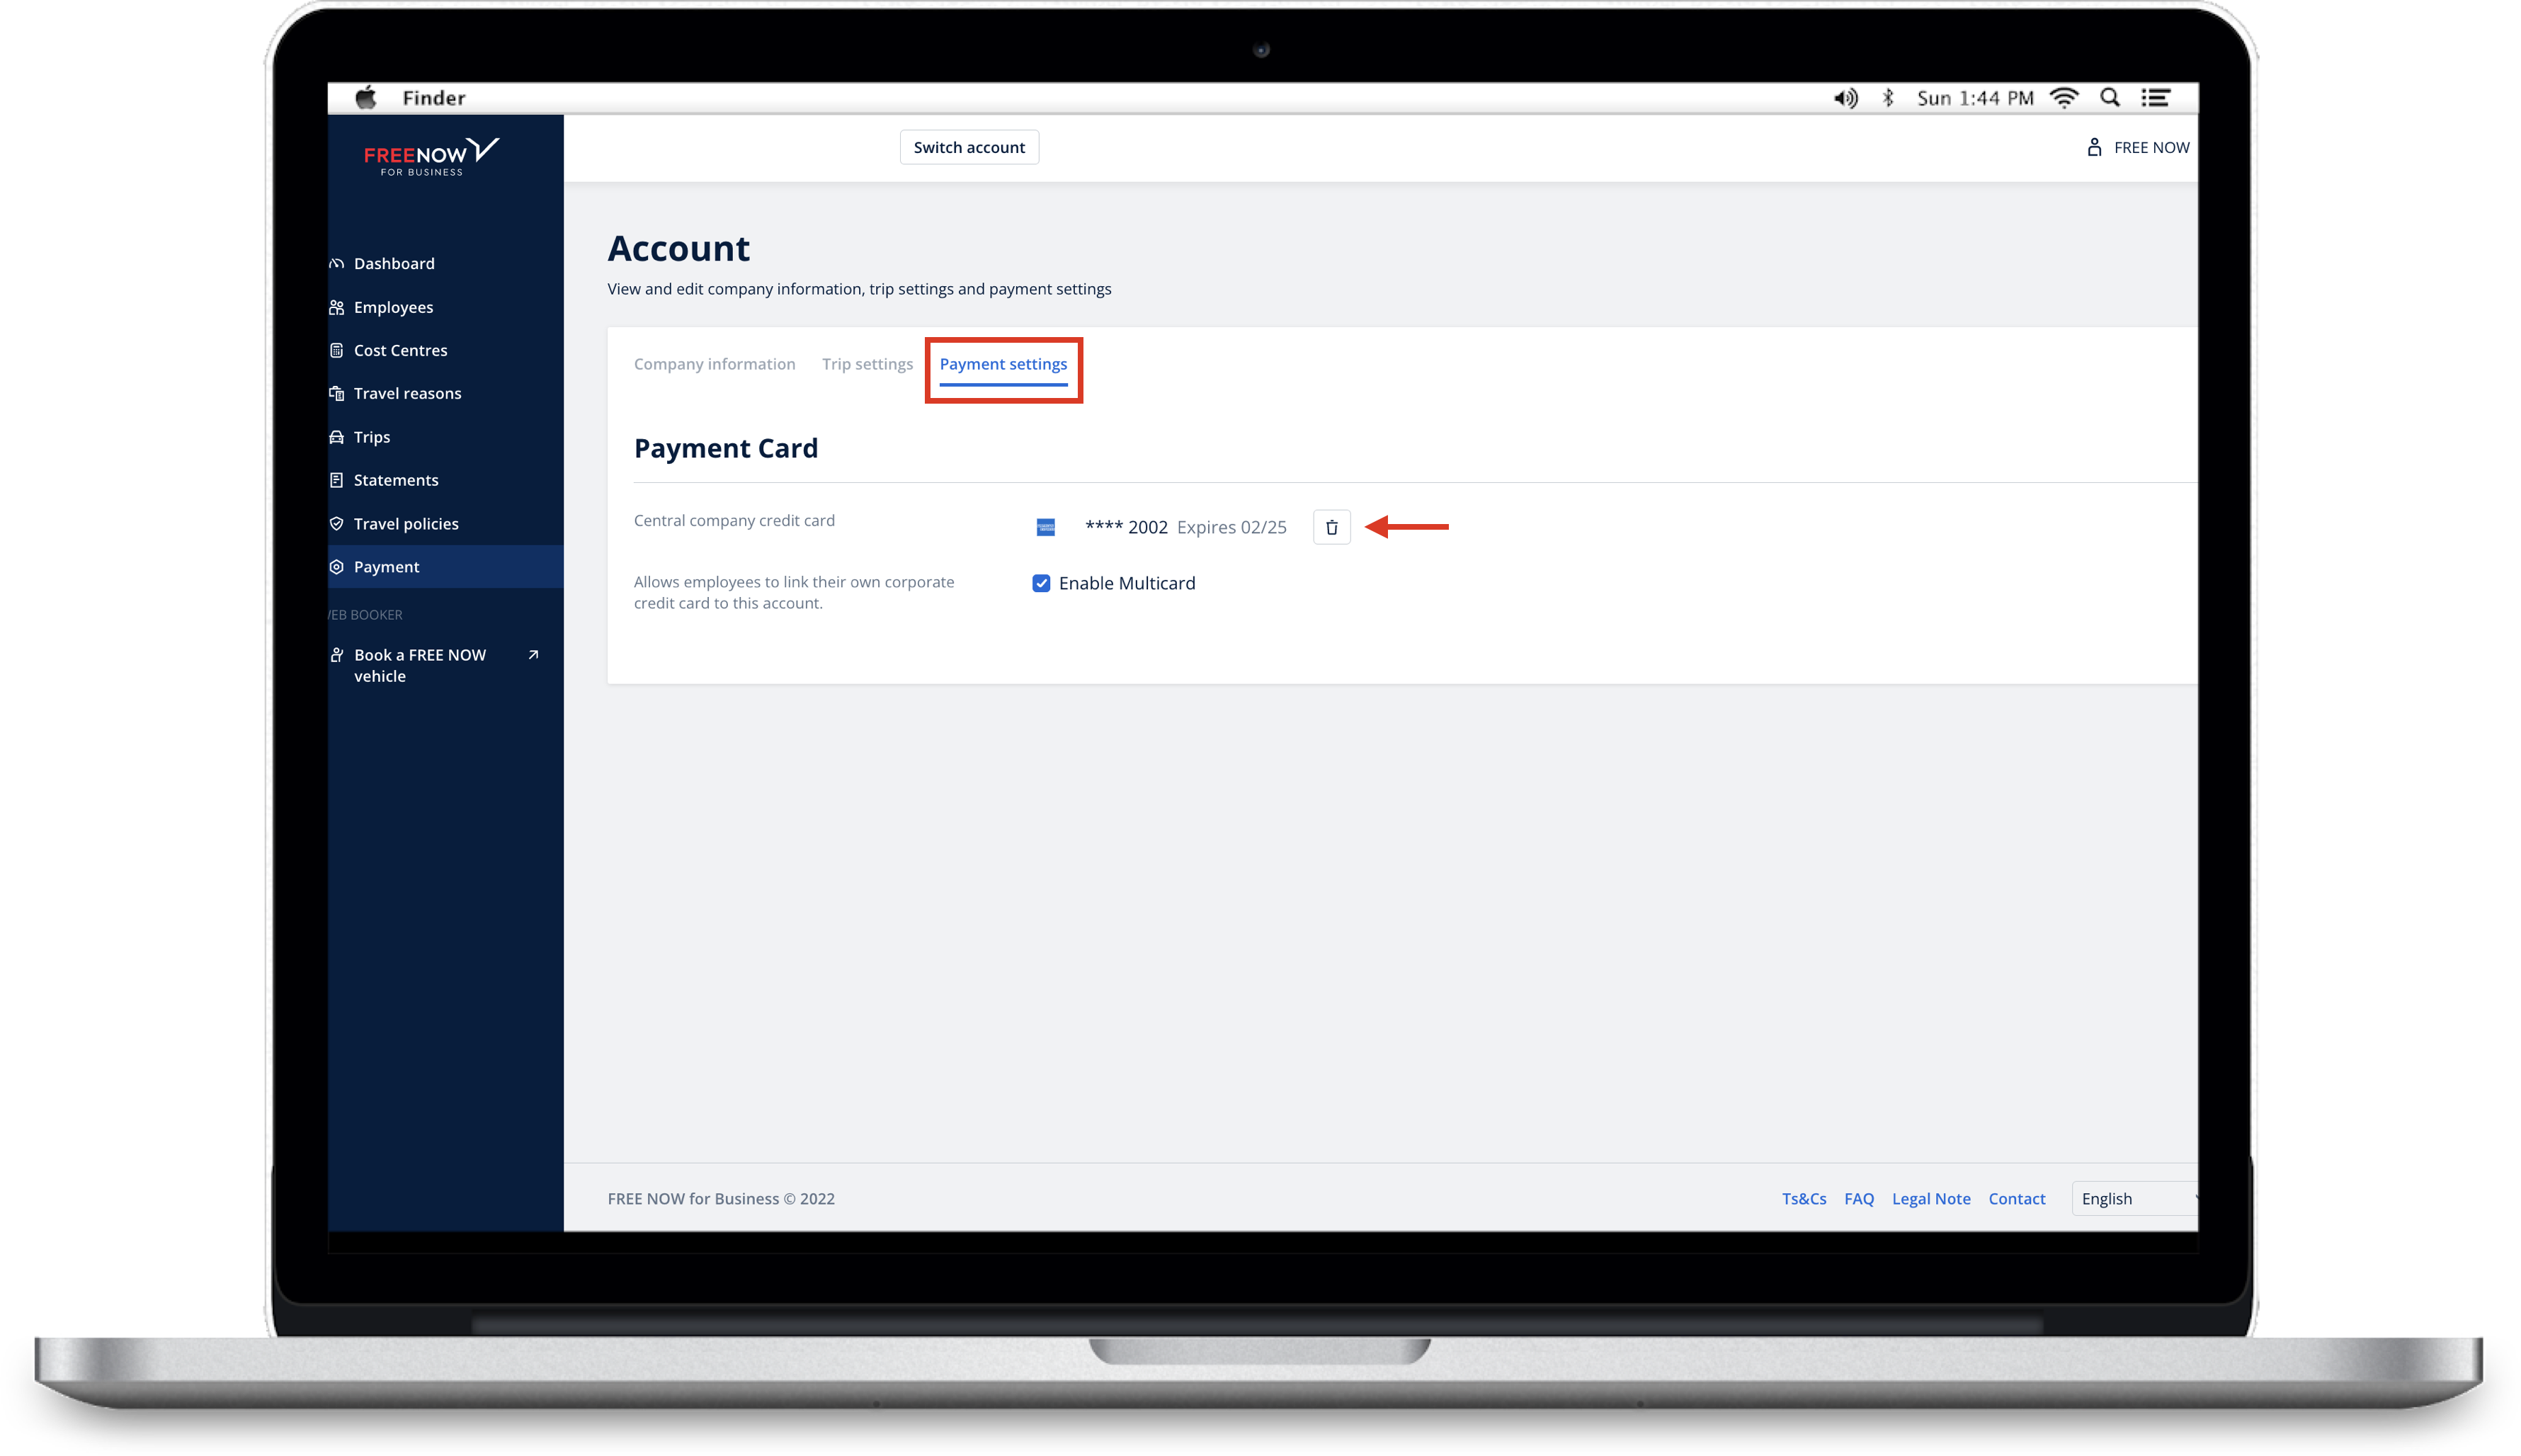Image resolution: width=2521 pixels, height=1456 pixels.
Task: Click the FAQ footer link
Action: (x=1859, y=1198)
